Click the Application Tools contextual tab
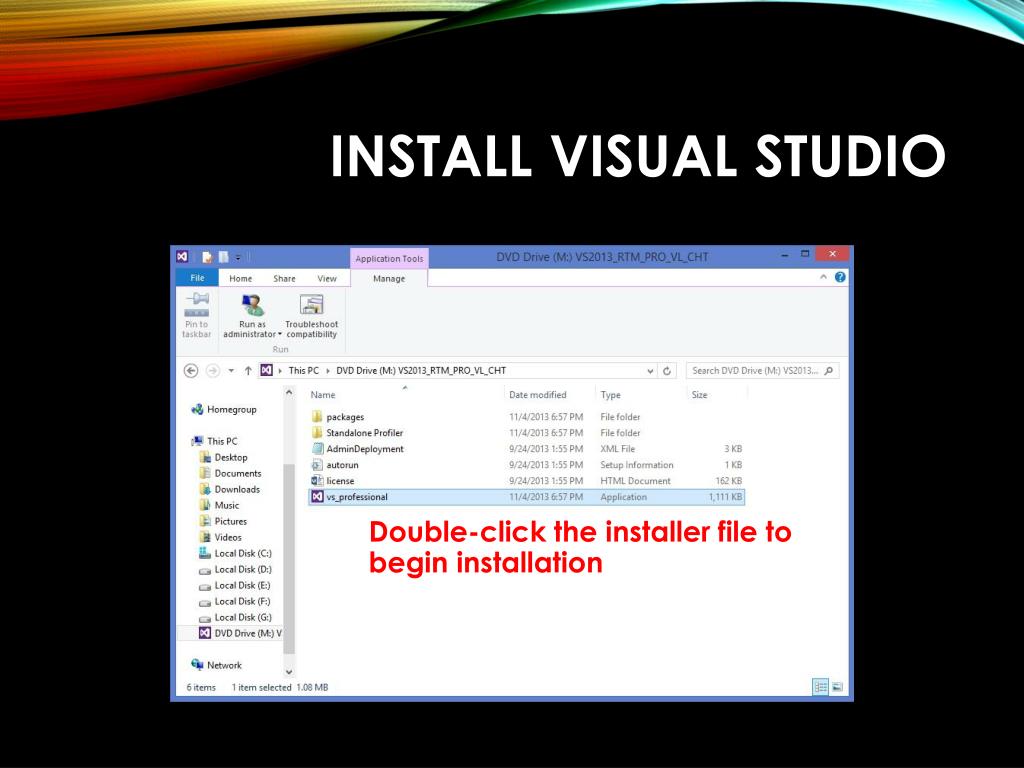The height and width of the screenshot is (768, 1024). (x=389, y=259)
